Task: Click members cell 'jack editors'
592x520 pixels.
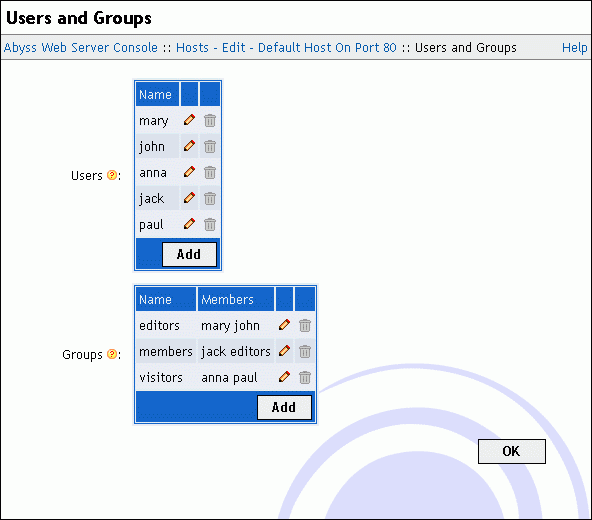Action: (x=236, y=352)
